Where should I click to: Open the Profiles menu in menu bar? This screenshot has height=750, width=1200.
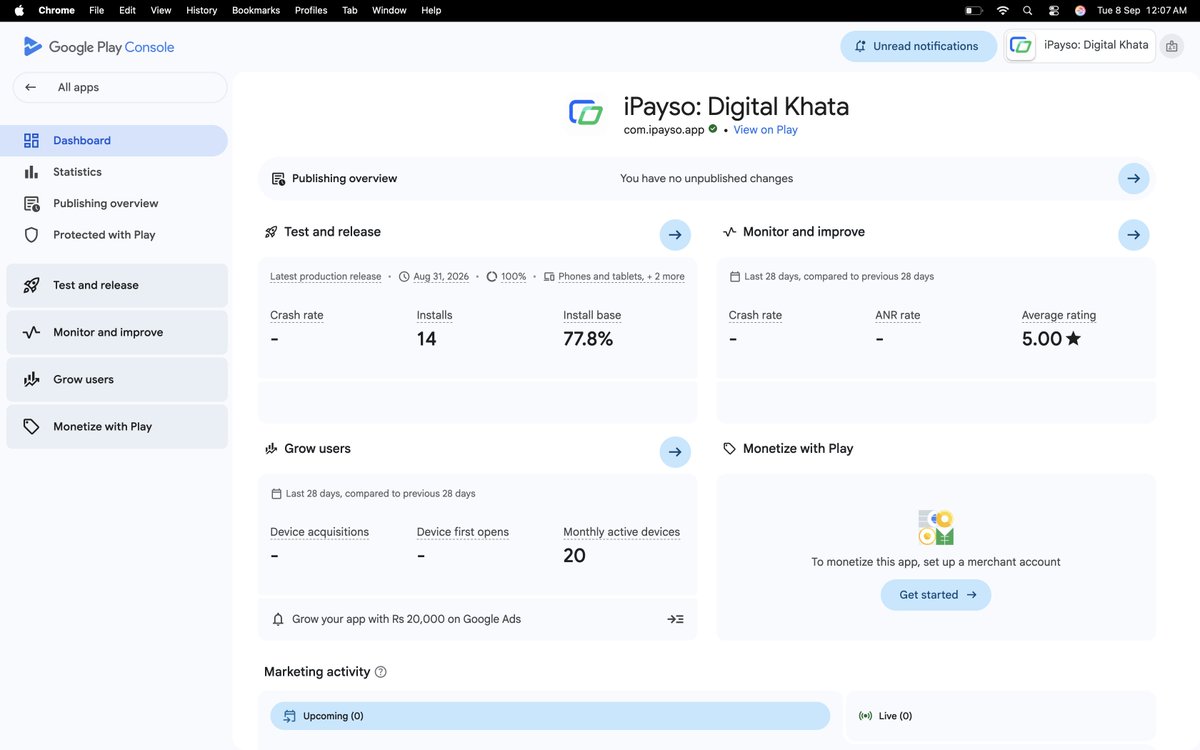tap(311, 10)
